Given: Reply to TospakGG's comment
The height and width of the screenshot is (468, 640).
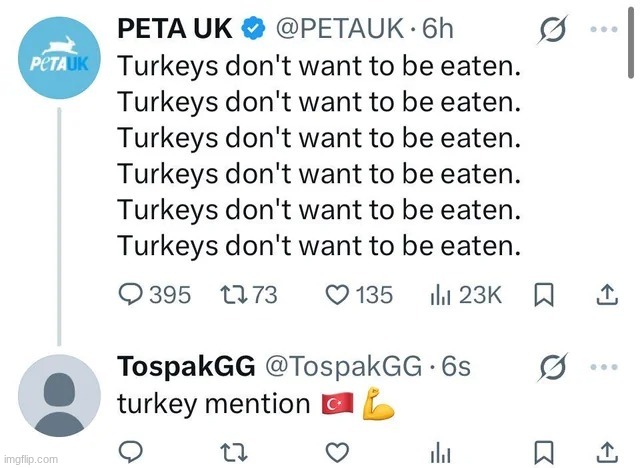Looking at the screenshot, I should (x=132, y=452).
